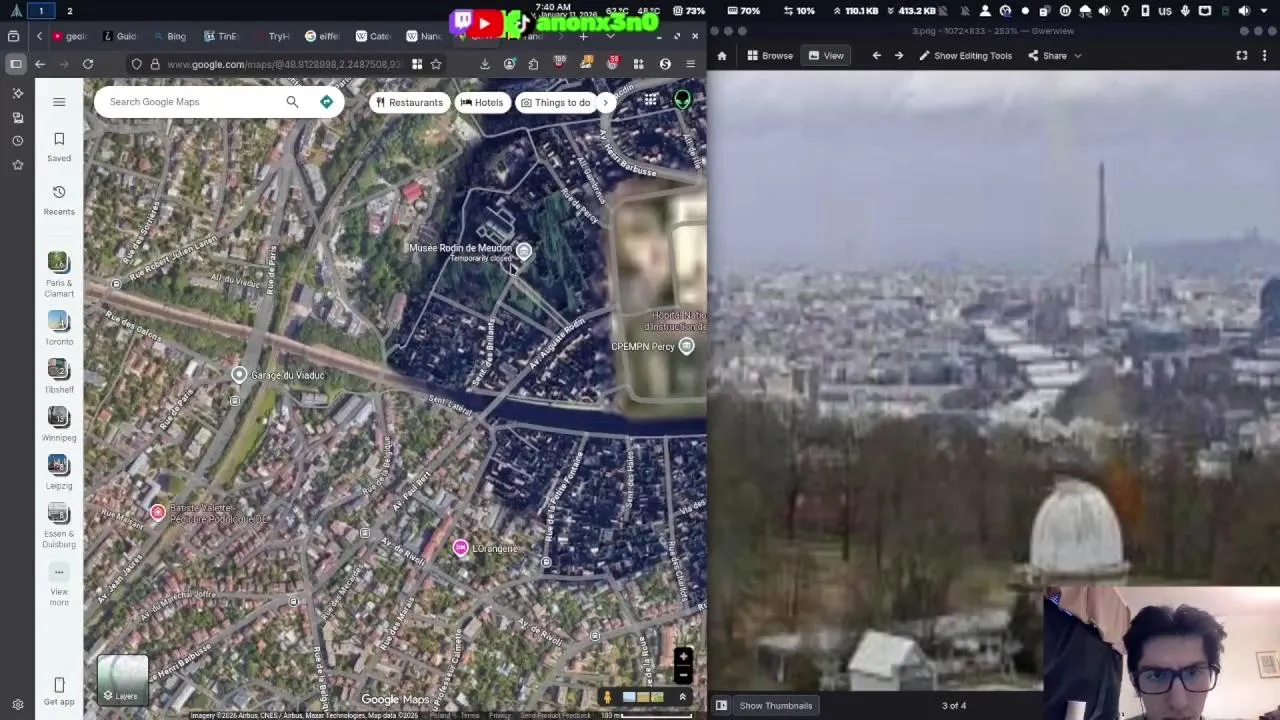The width and height of the screenshot is (1280, 720).
Task: Open Saved places in sidebar
Action: pyautogui.click(x=59, y=147)
